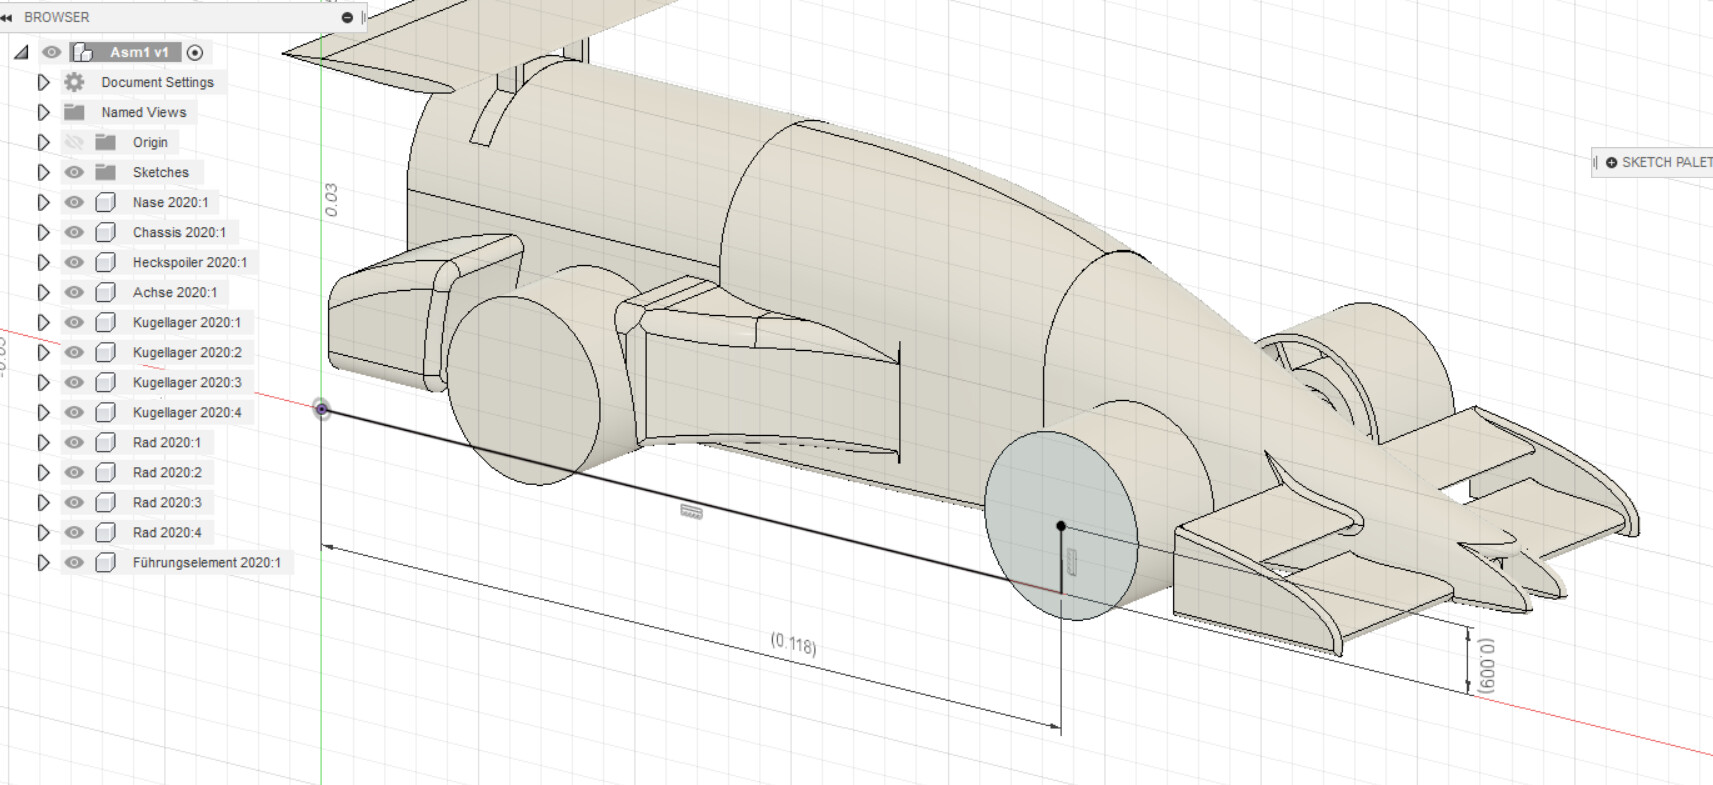Image resolution: width=1713 pixels, height=785 pixels.
Task: Click the Sketches folder icon
Action: (106, 172)
